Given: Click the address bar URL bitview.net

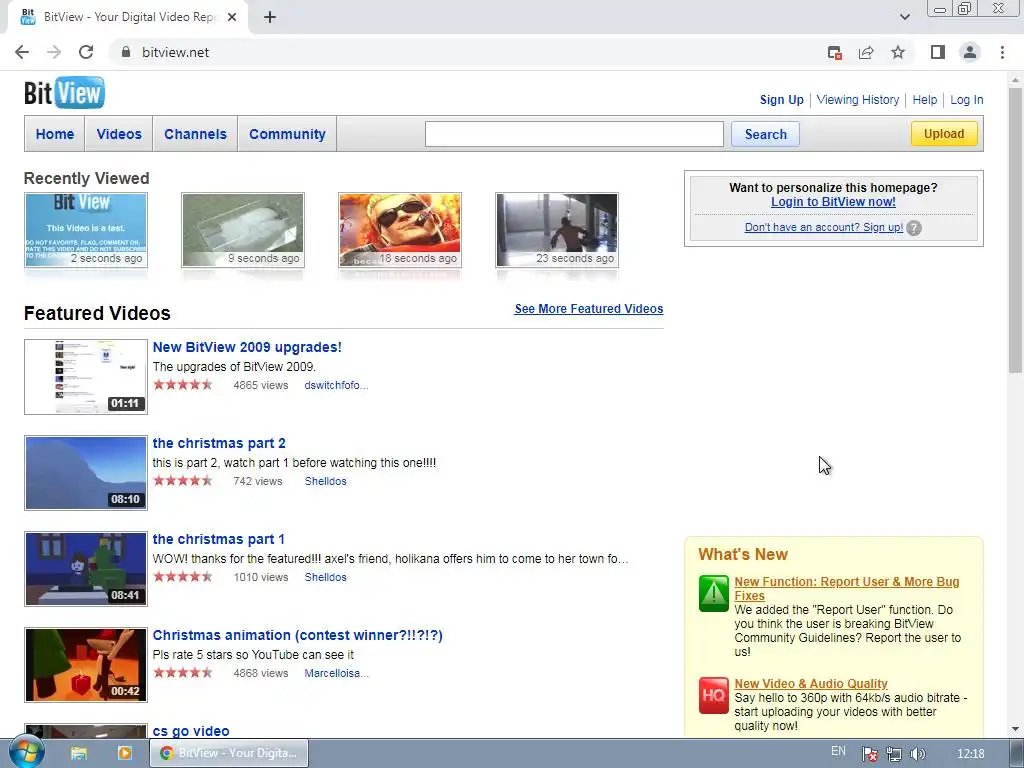Looking at the screenshot, I should pyautogui.click(x=175, y=52).
